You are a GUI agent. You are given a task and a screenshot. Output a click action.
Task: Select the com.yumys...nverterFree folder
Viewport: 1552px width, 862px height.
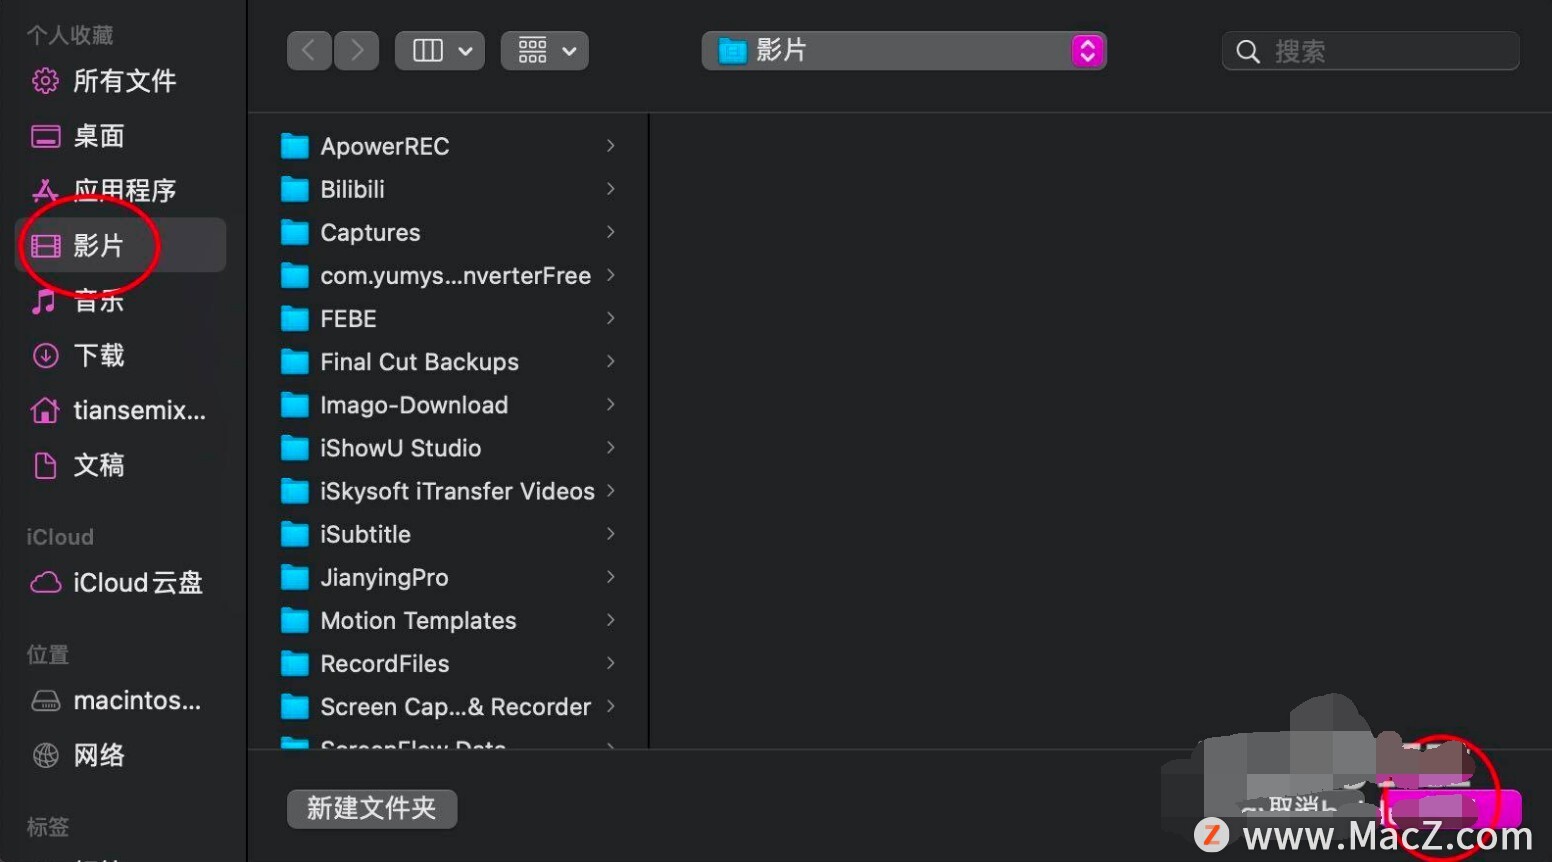[x=448, y=276]
